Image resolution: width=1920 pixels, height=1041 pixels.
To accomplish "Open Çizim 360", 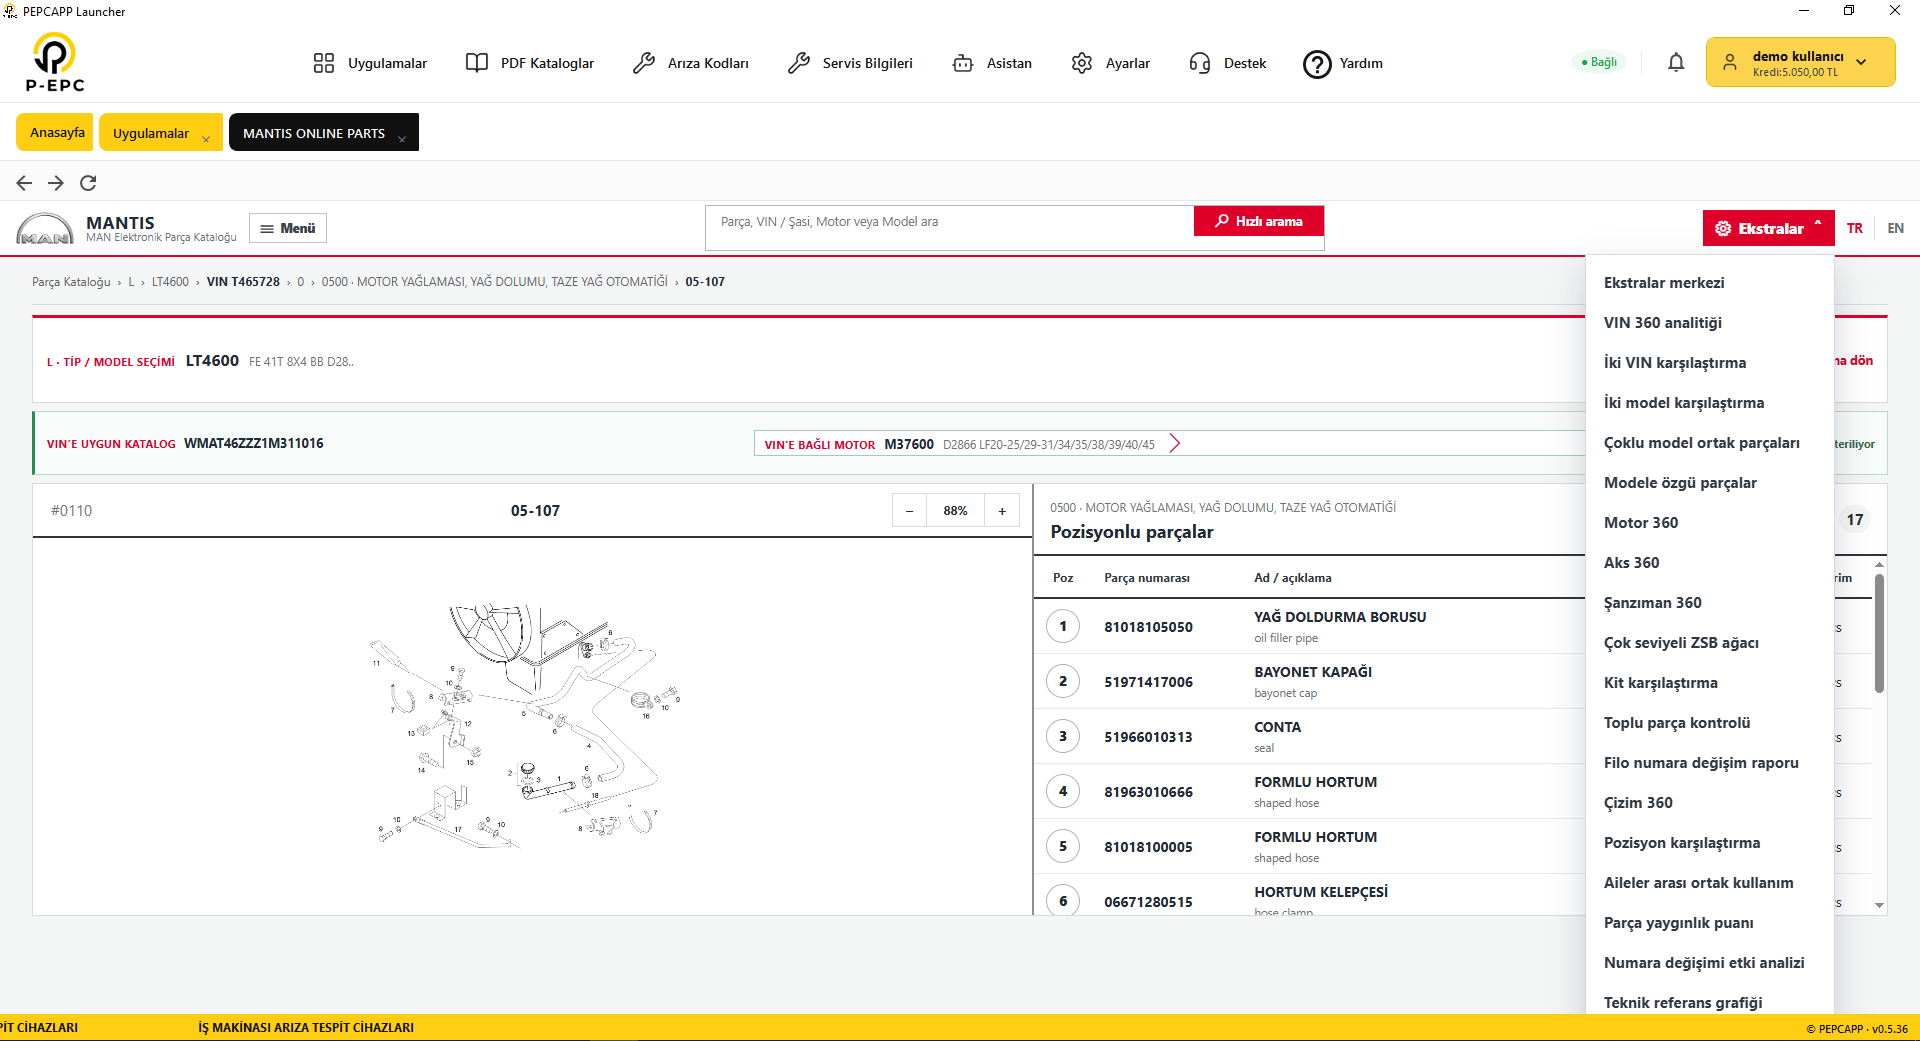I will click(x=1709, y=803).
